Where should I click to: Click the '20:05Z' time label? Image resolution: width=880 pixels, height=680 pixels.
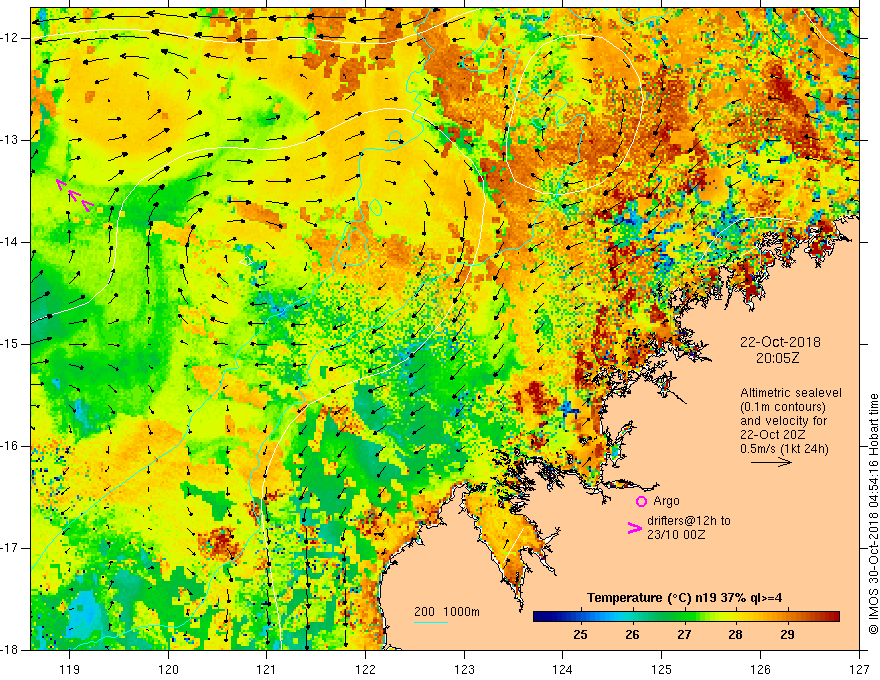(x=777, y=358)
